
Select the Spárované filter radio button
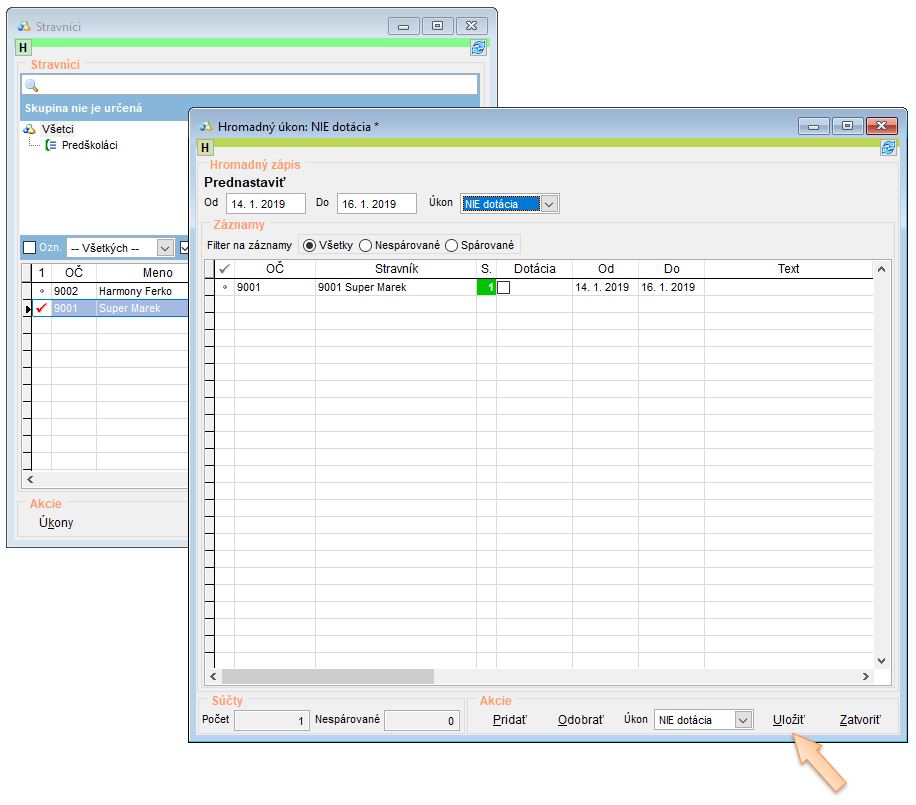(x=452, y=245)
